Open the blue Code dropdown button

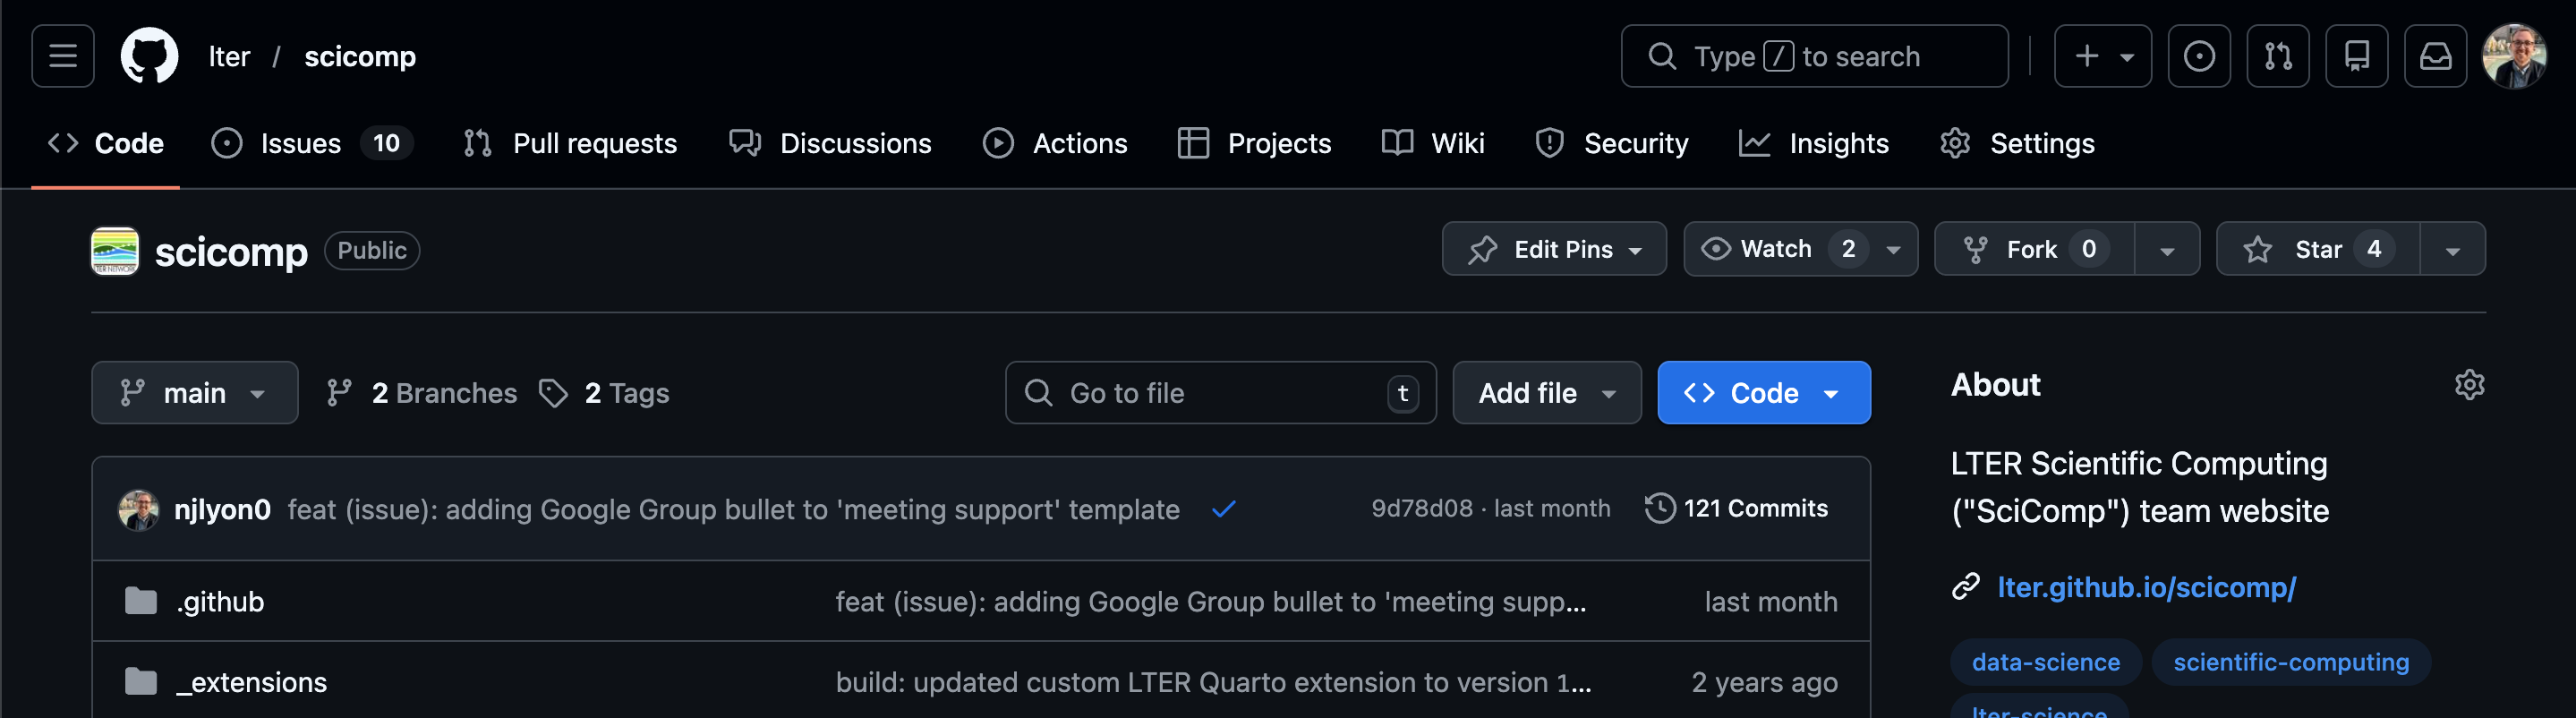point(1763,393)
